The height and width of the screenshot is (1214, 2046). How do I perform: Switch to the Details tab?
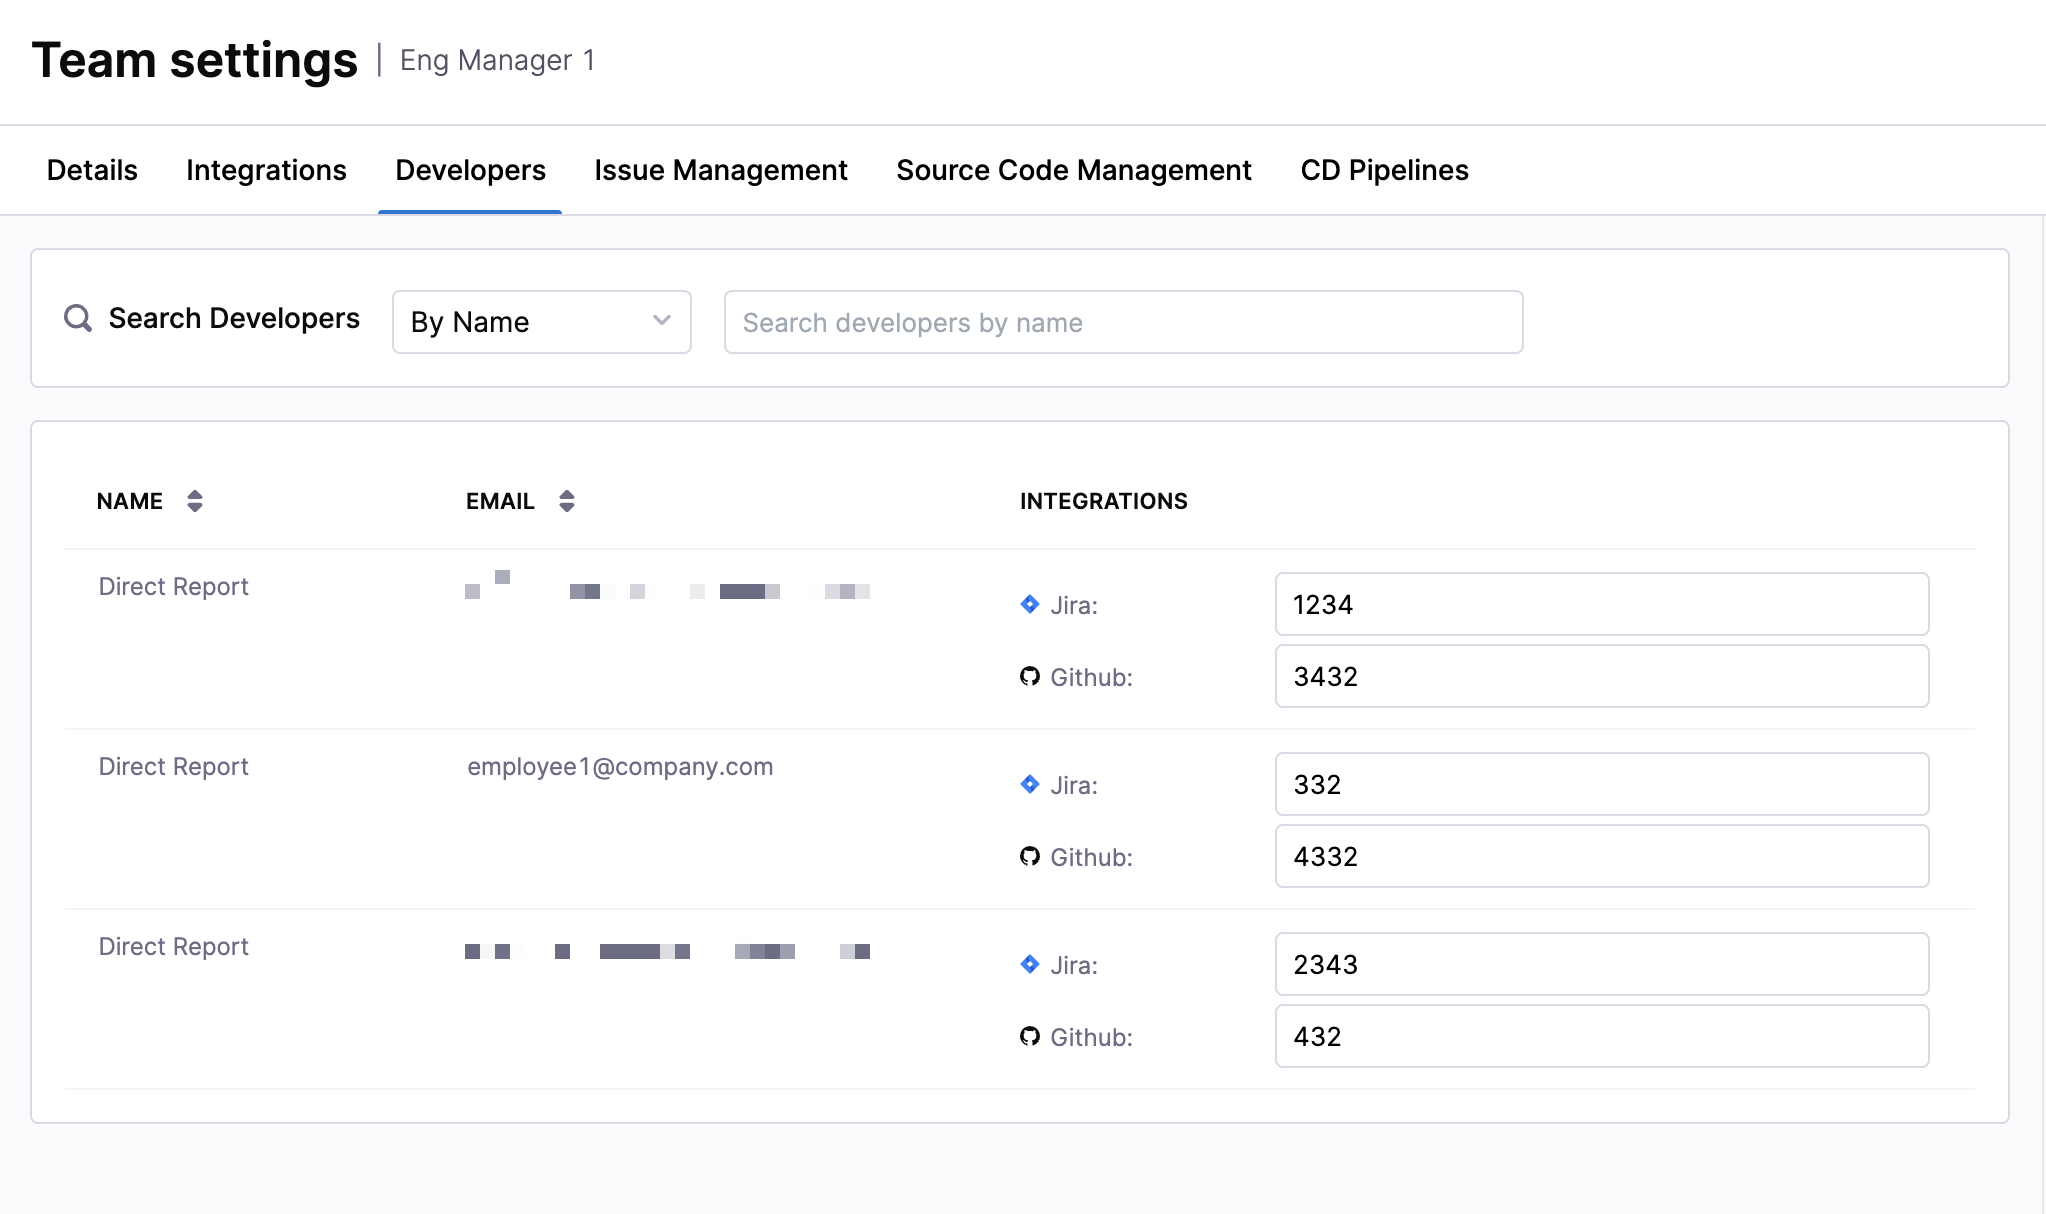click(x=92, y=170)
